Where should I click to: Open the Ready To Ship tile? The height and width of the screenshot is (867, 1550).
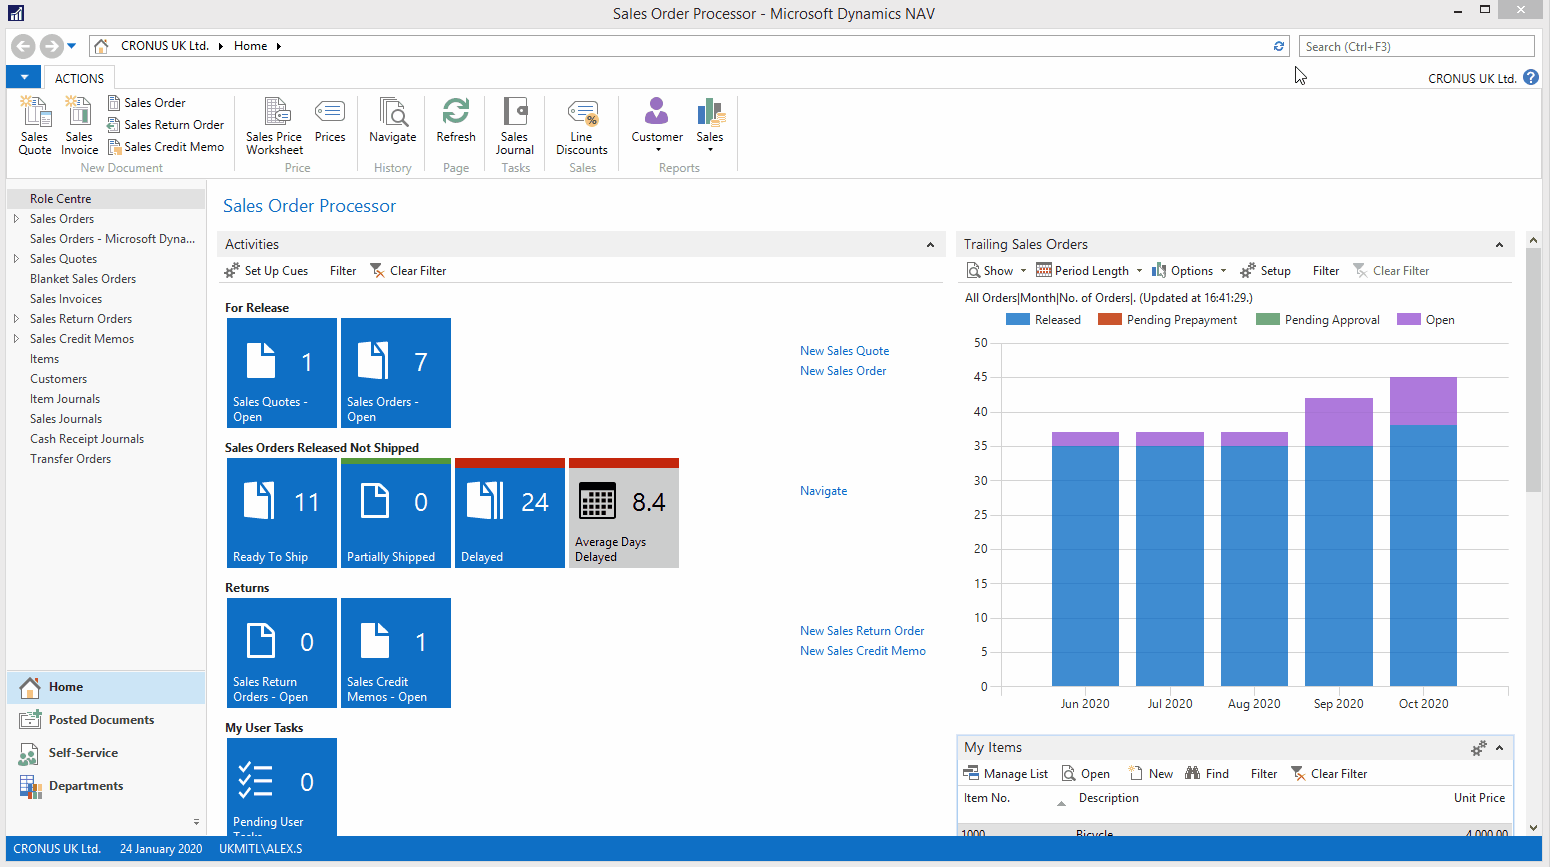[x=282, y=513]
